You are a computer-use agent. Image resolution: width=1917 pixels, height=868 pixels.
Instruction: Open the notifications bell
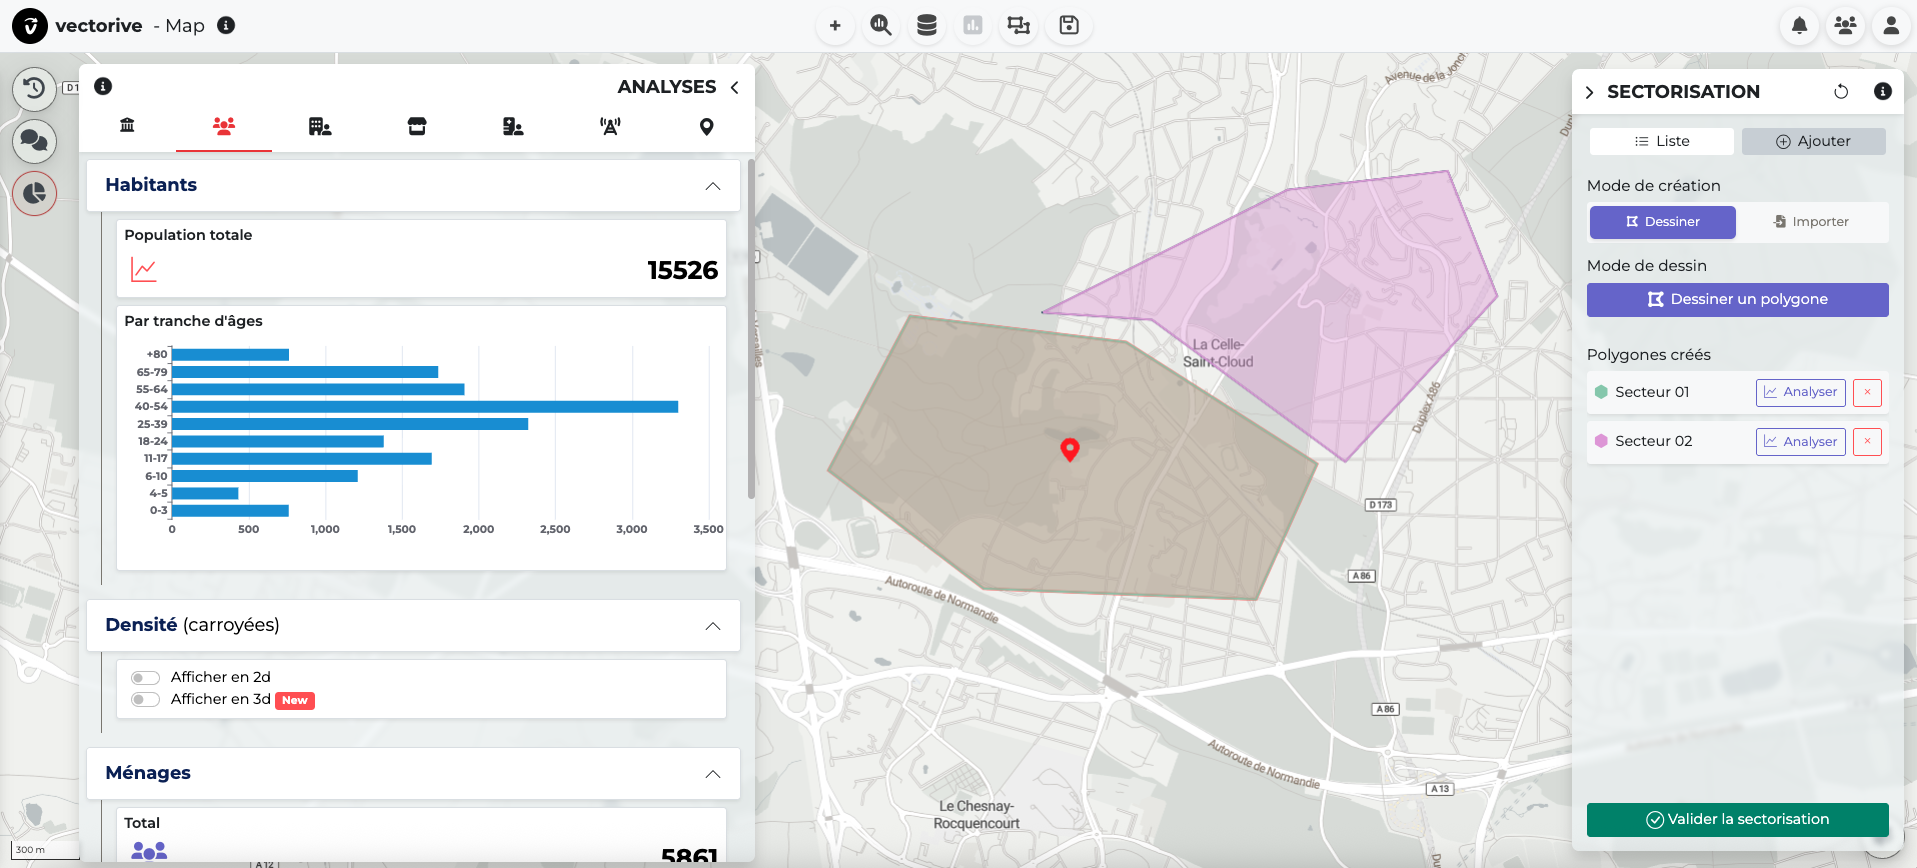tap(1799, 26)
